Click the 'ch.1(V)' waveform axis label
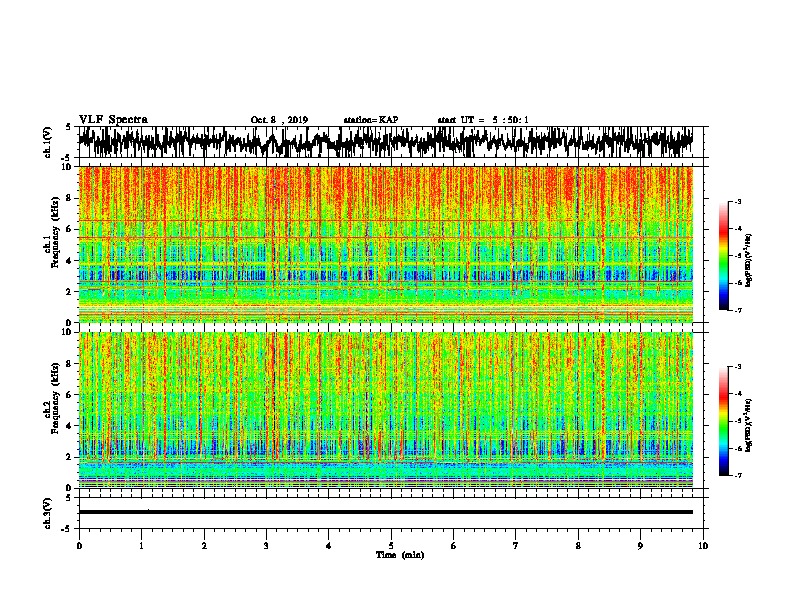Image resolution: width=792 pixels, height=612 pixels. (x=48, y=142)
